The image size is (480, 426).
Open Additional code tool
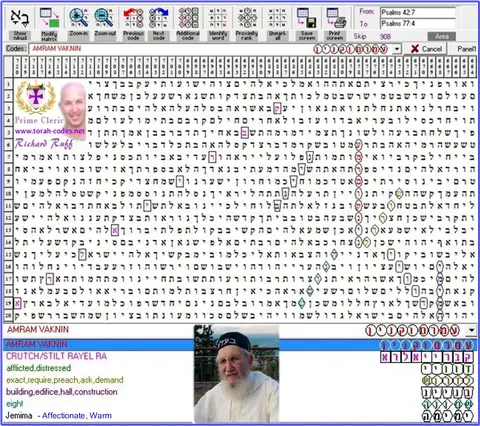pos(188,23)
